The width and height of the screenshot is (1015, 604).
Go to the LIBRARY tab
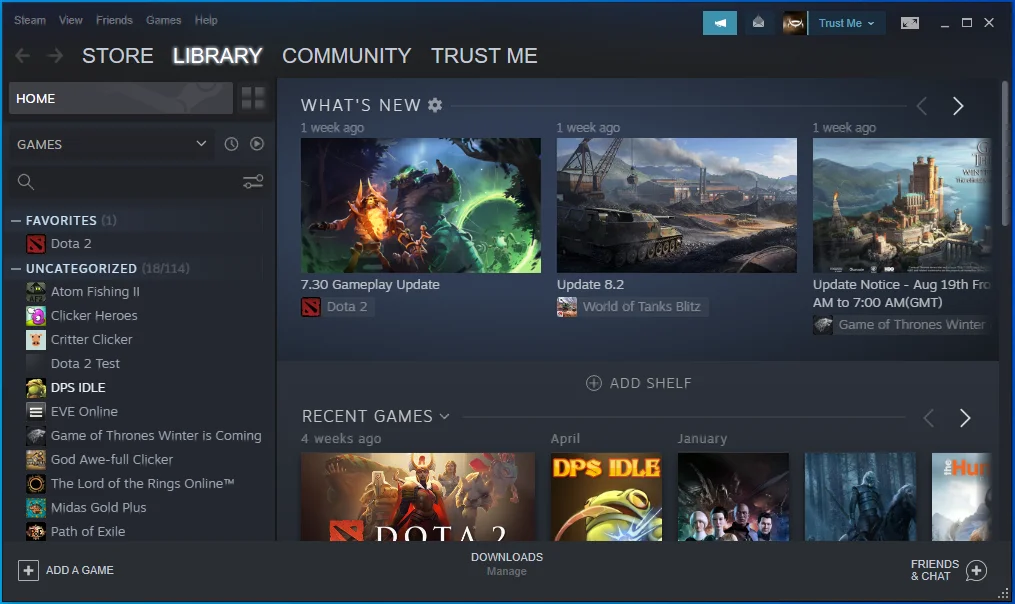pos(218,56)
